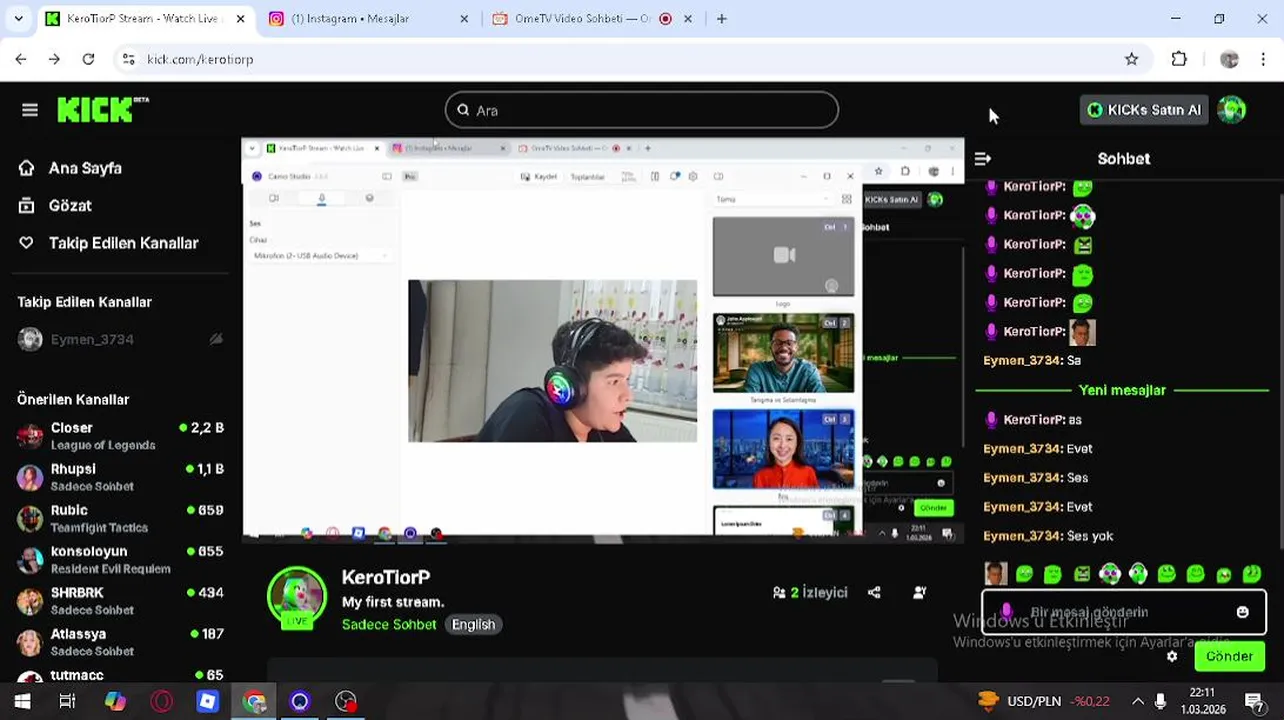This screenshot has height=720, width=1284.
Task: Open the emoji picker in chat input
Action: pos(1242,612)
